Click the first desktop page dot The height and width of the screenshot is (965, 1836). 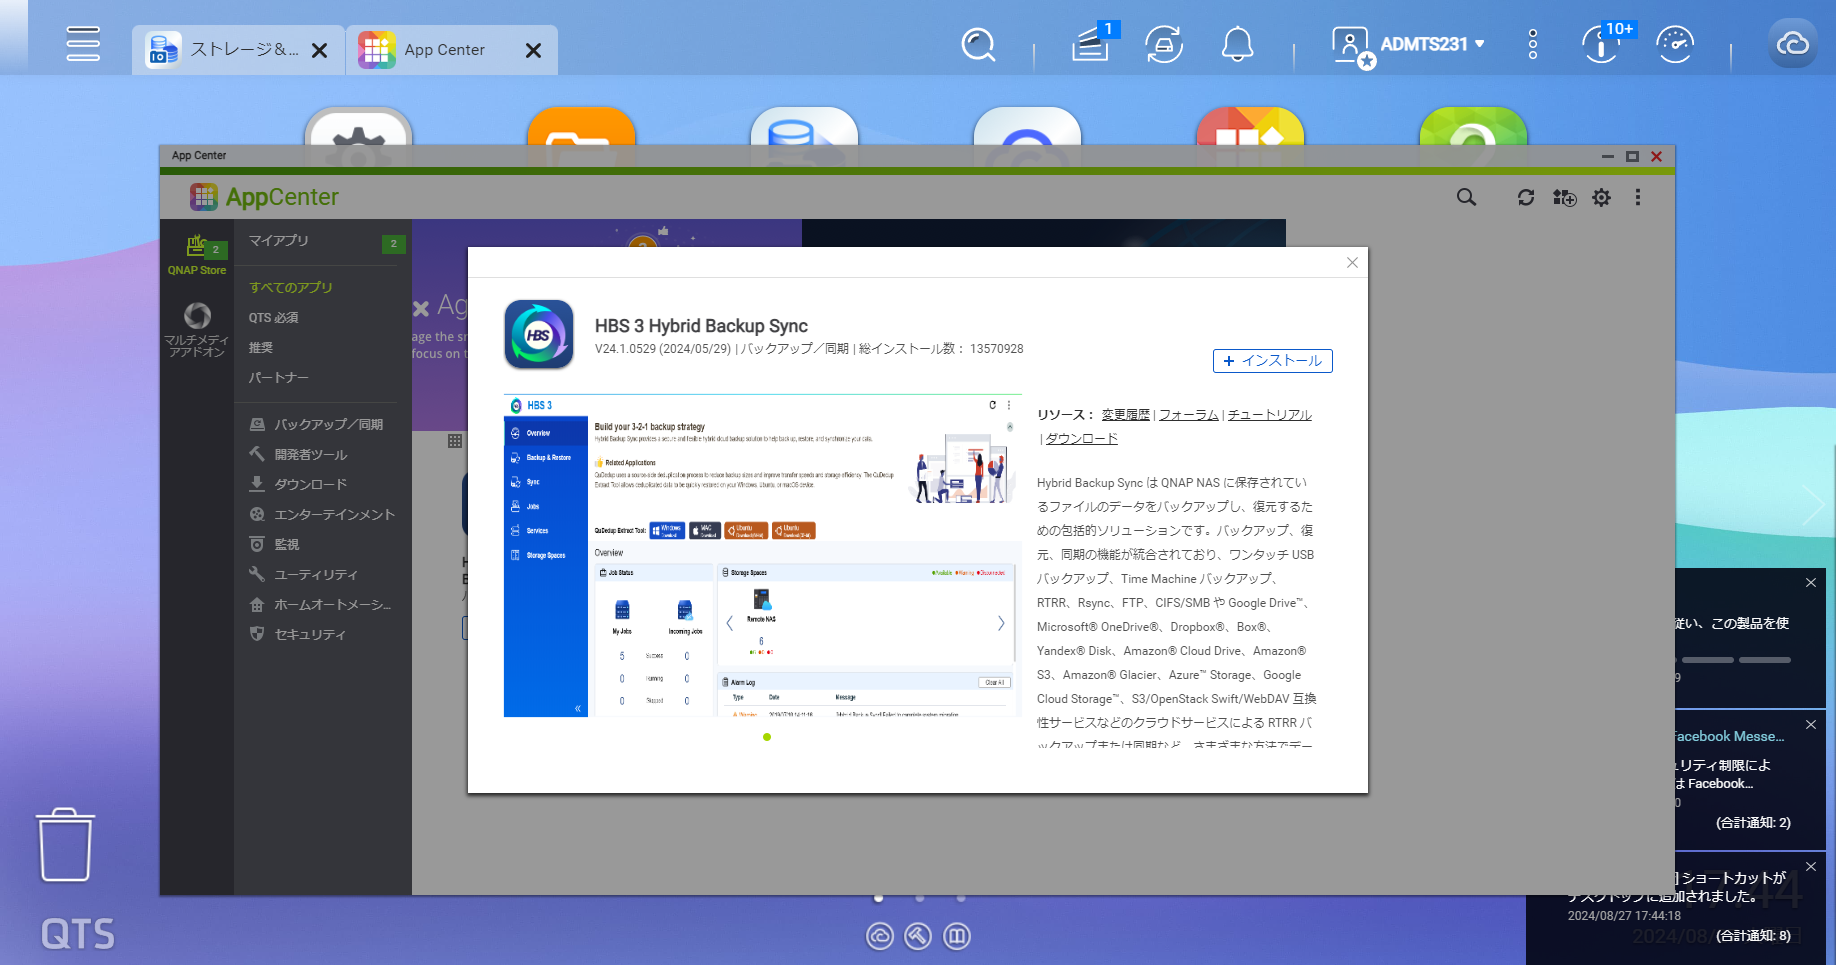tap(879, 898)
